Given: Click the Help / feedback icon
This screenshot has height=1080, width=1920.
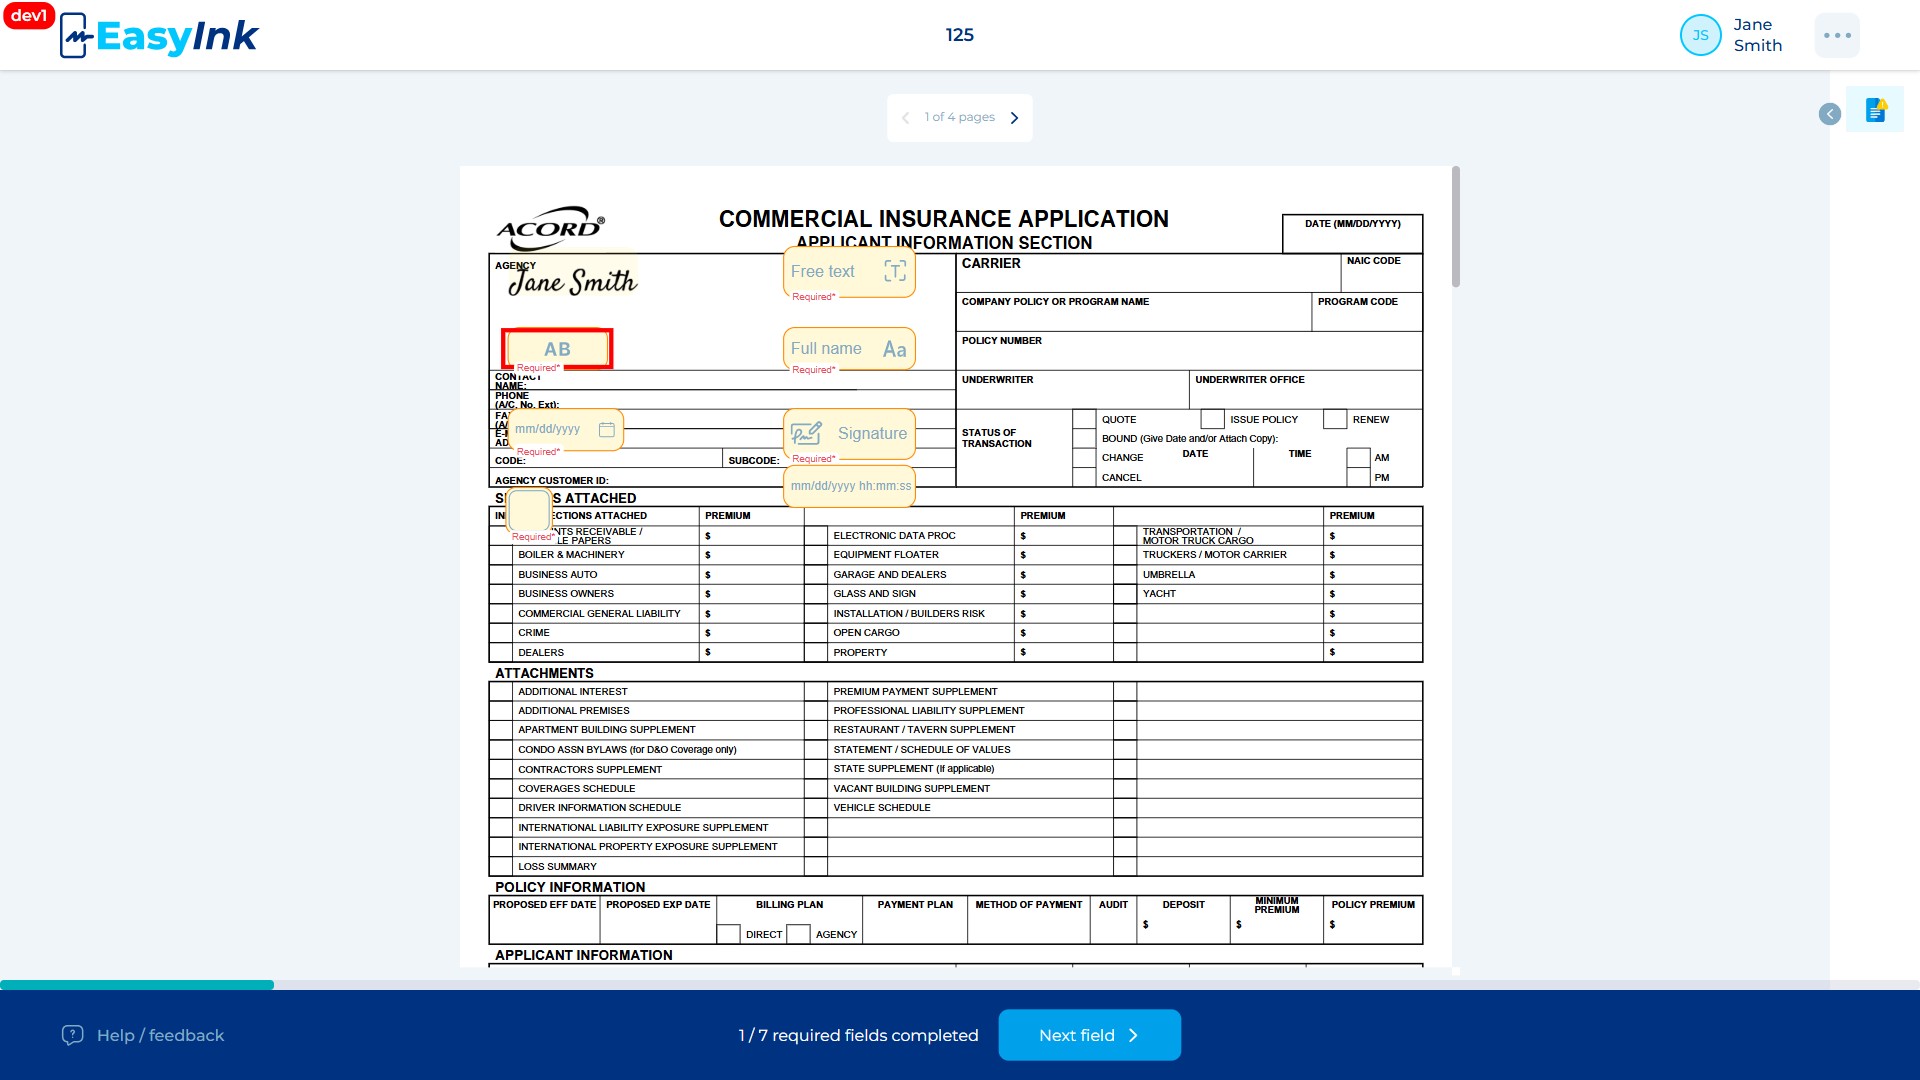Looking at the screenshot, I should pyautogui.click(x=72, y=1035).
